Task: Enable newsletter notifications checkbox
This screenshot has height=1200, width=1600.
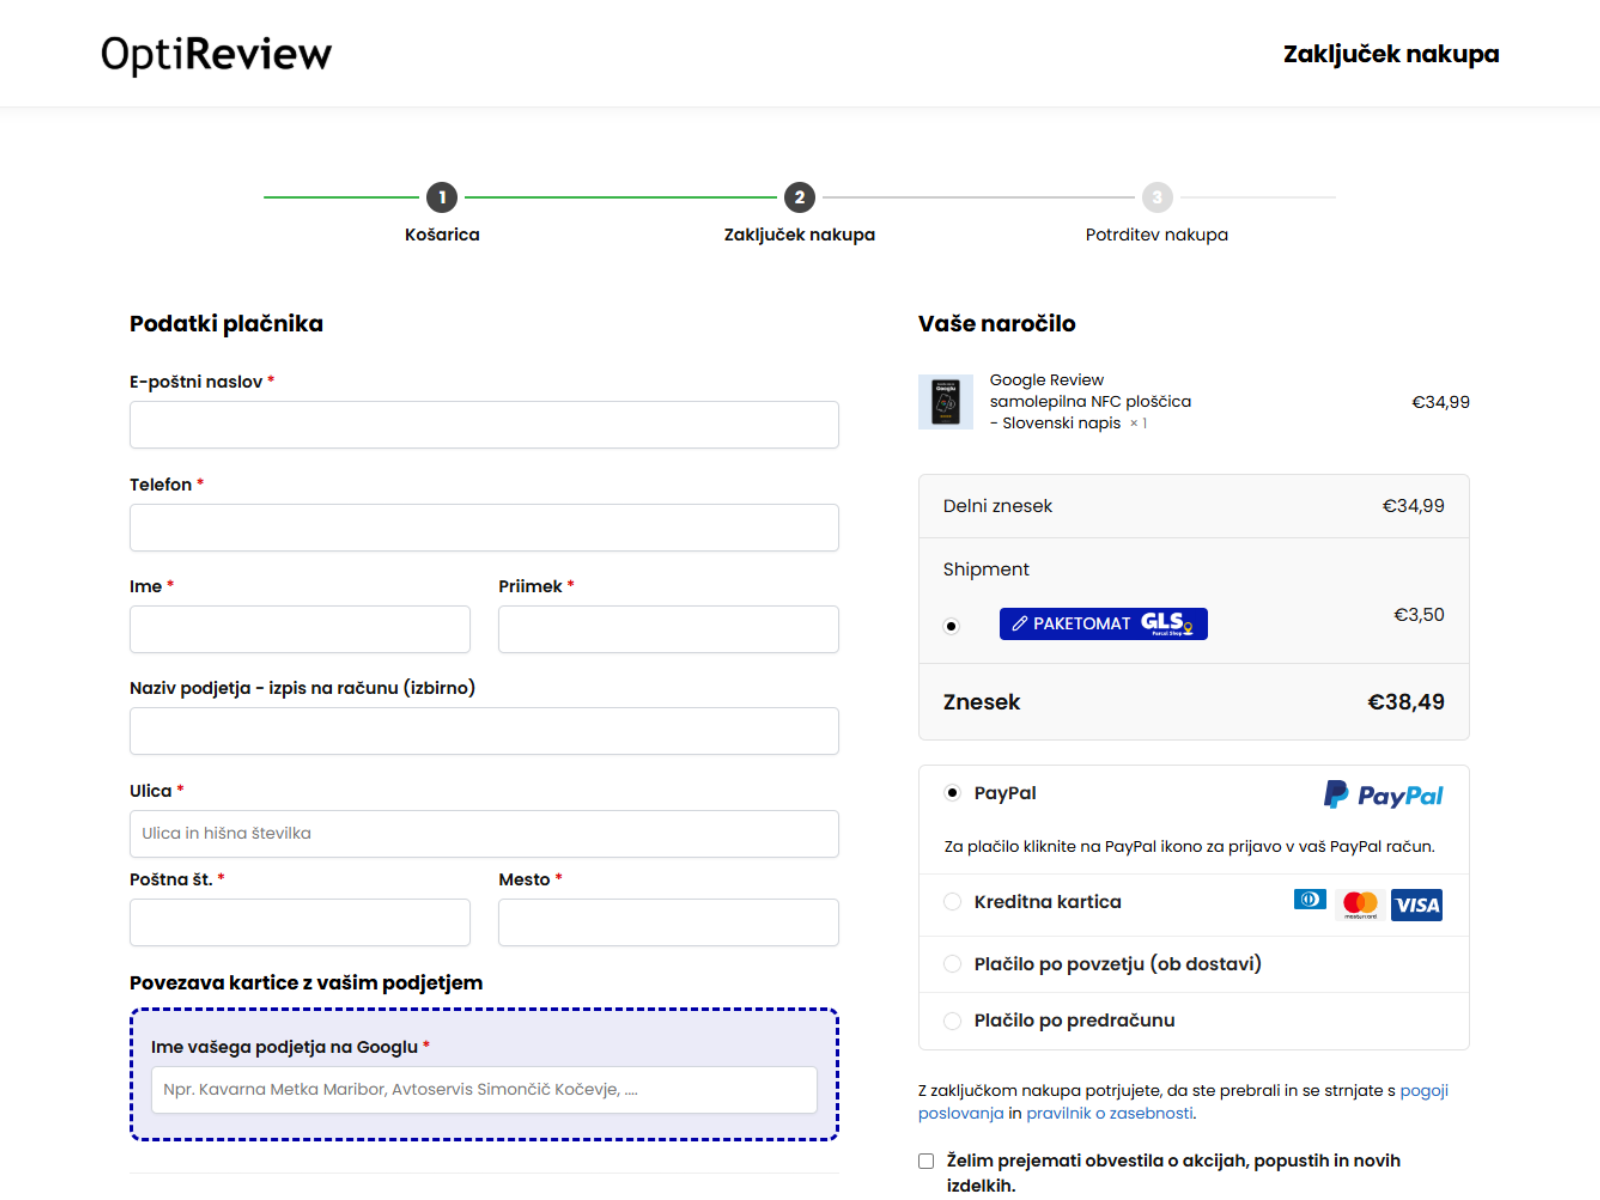Action: click(926, 1161)
